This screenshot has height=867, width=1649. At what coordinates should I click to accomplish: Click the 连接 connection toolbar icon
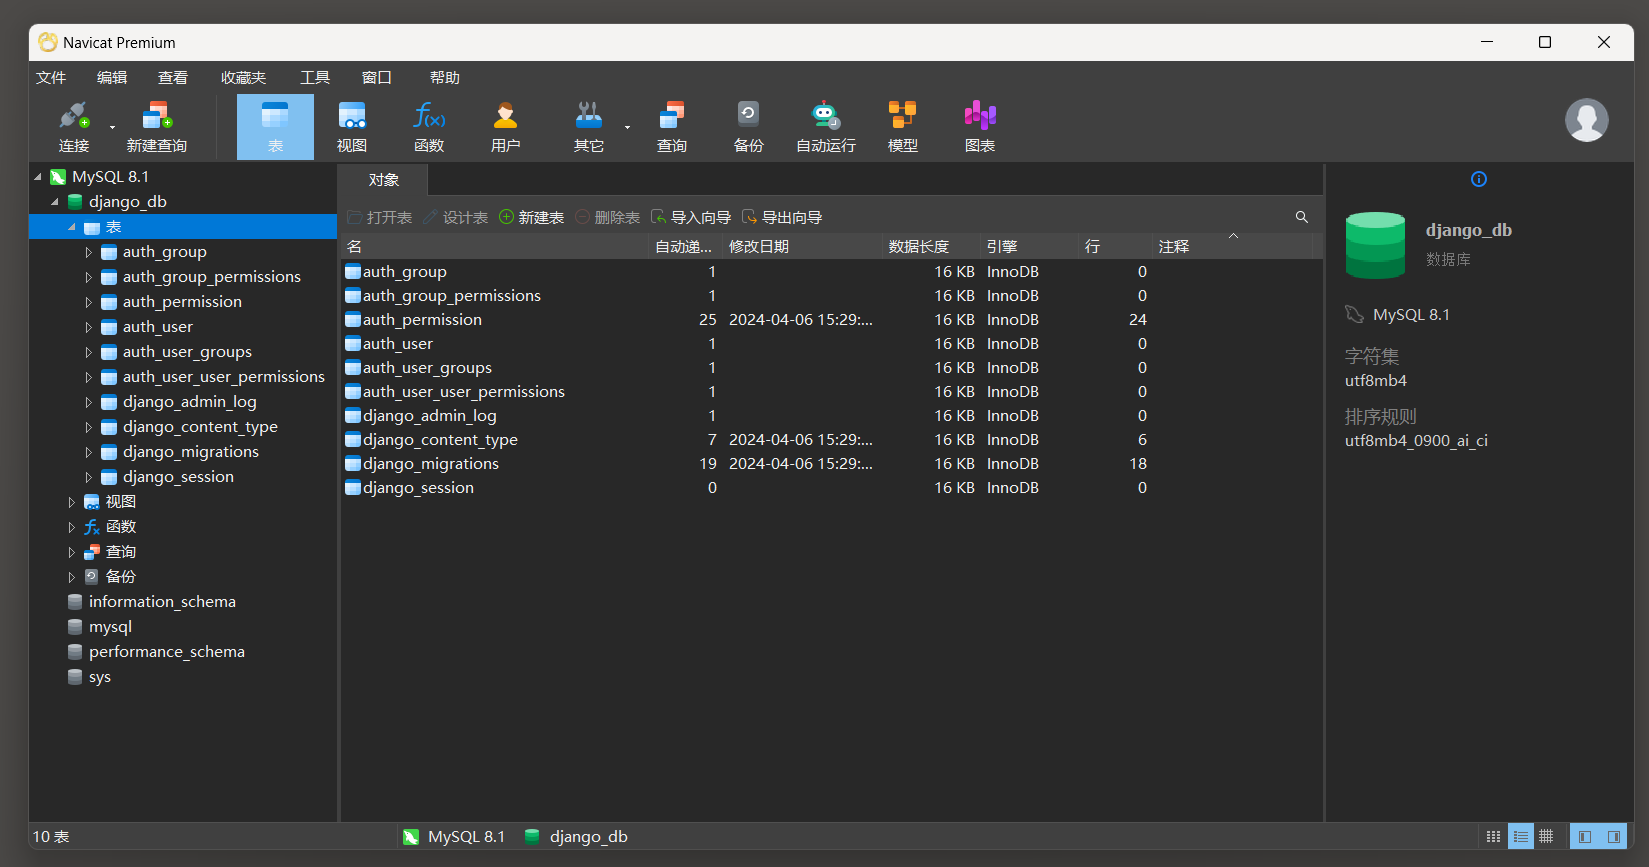pos(74,126)
